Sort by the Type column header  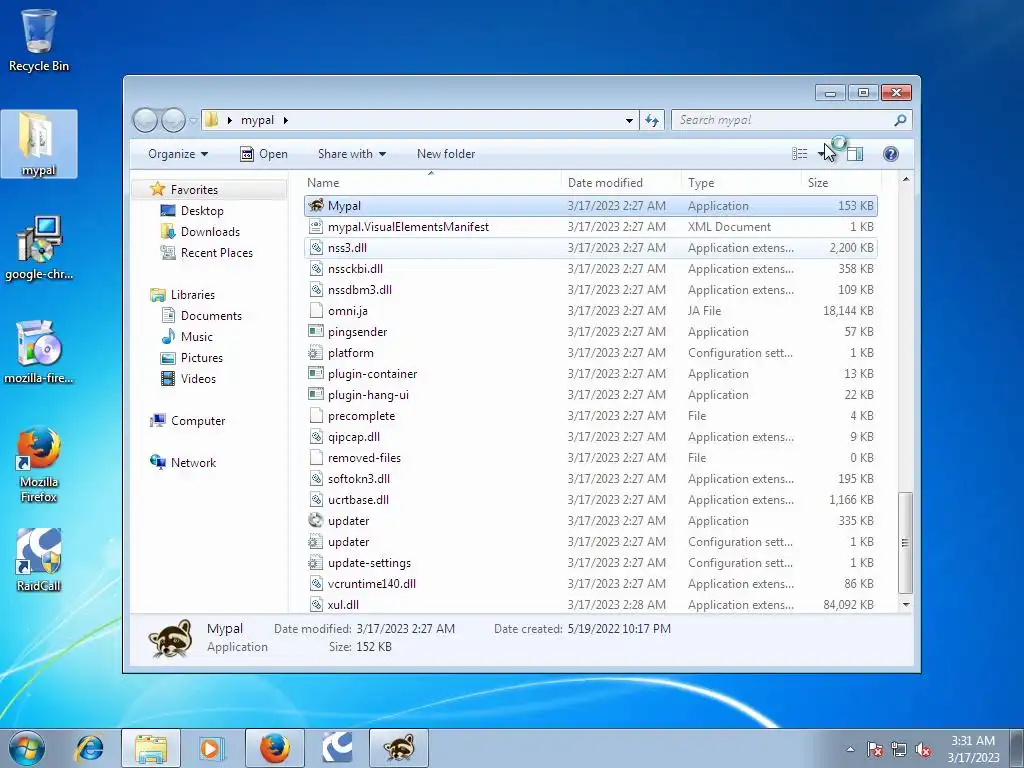coord(741,183)
